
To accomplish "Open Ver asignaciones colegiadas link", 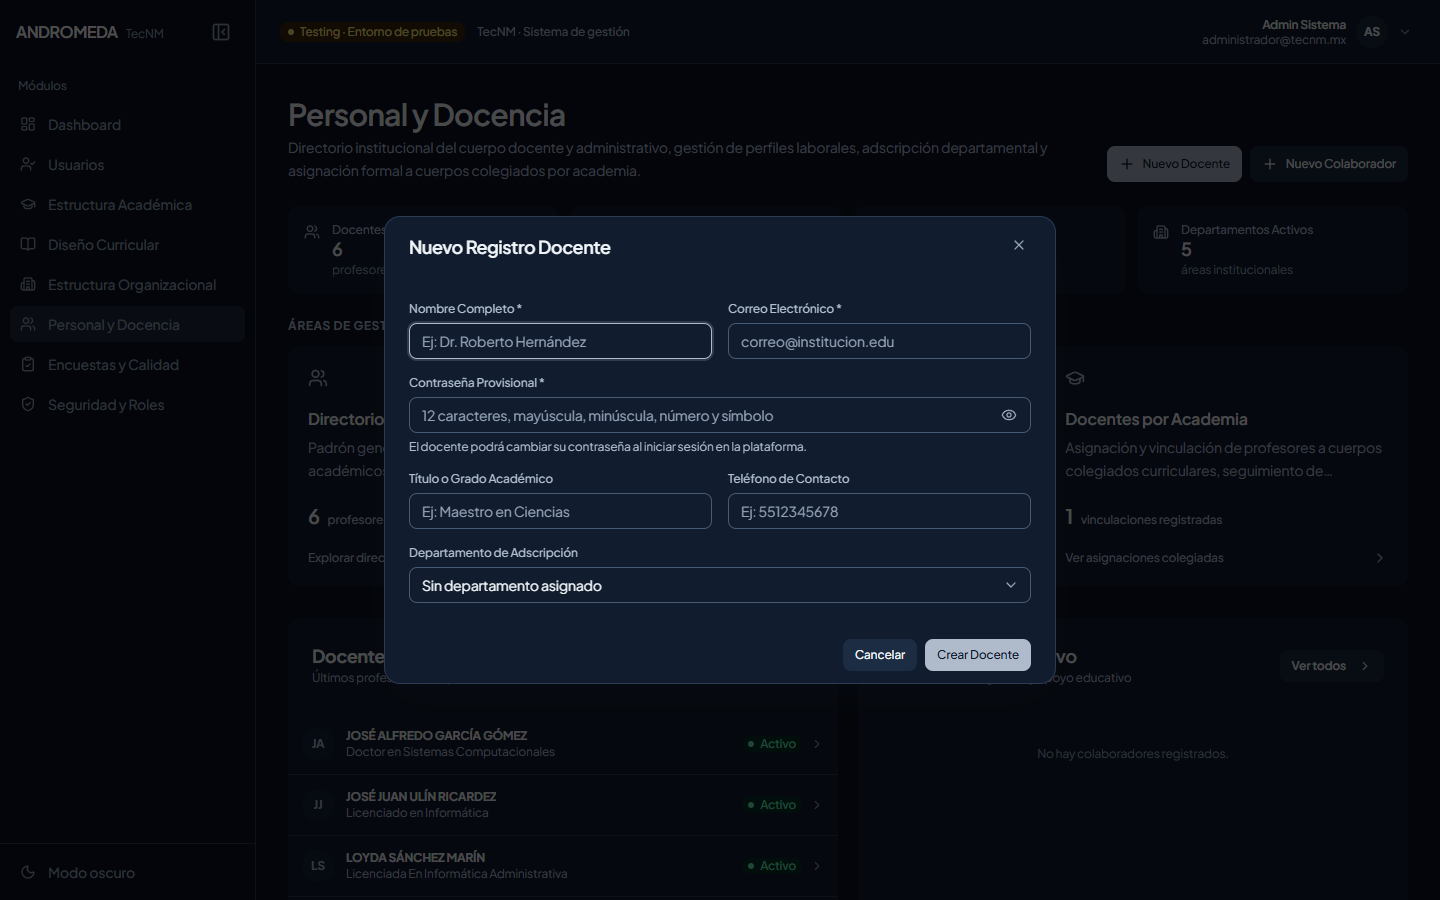I will point(1144,558).
